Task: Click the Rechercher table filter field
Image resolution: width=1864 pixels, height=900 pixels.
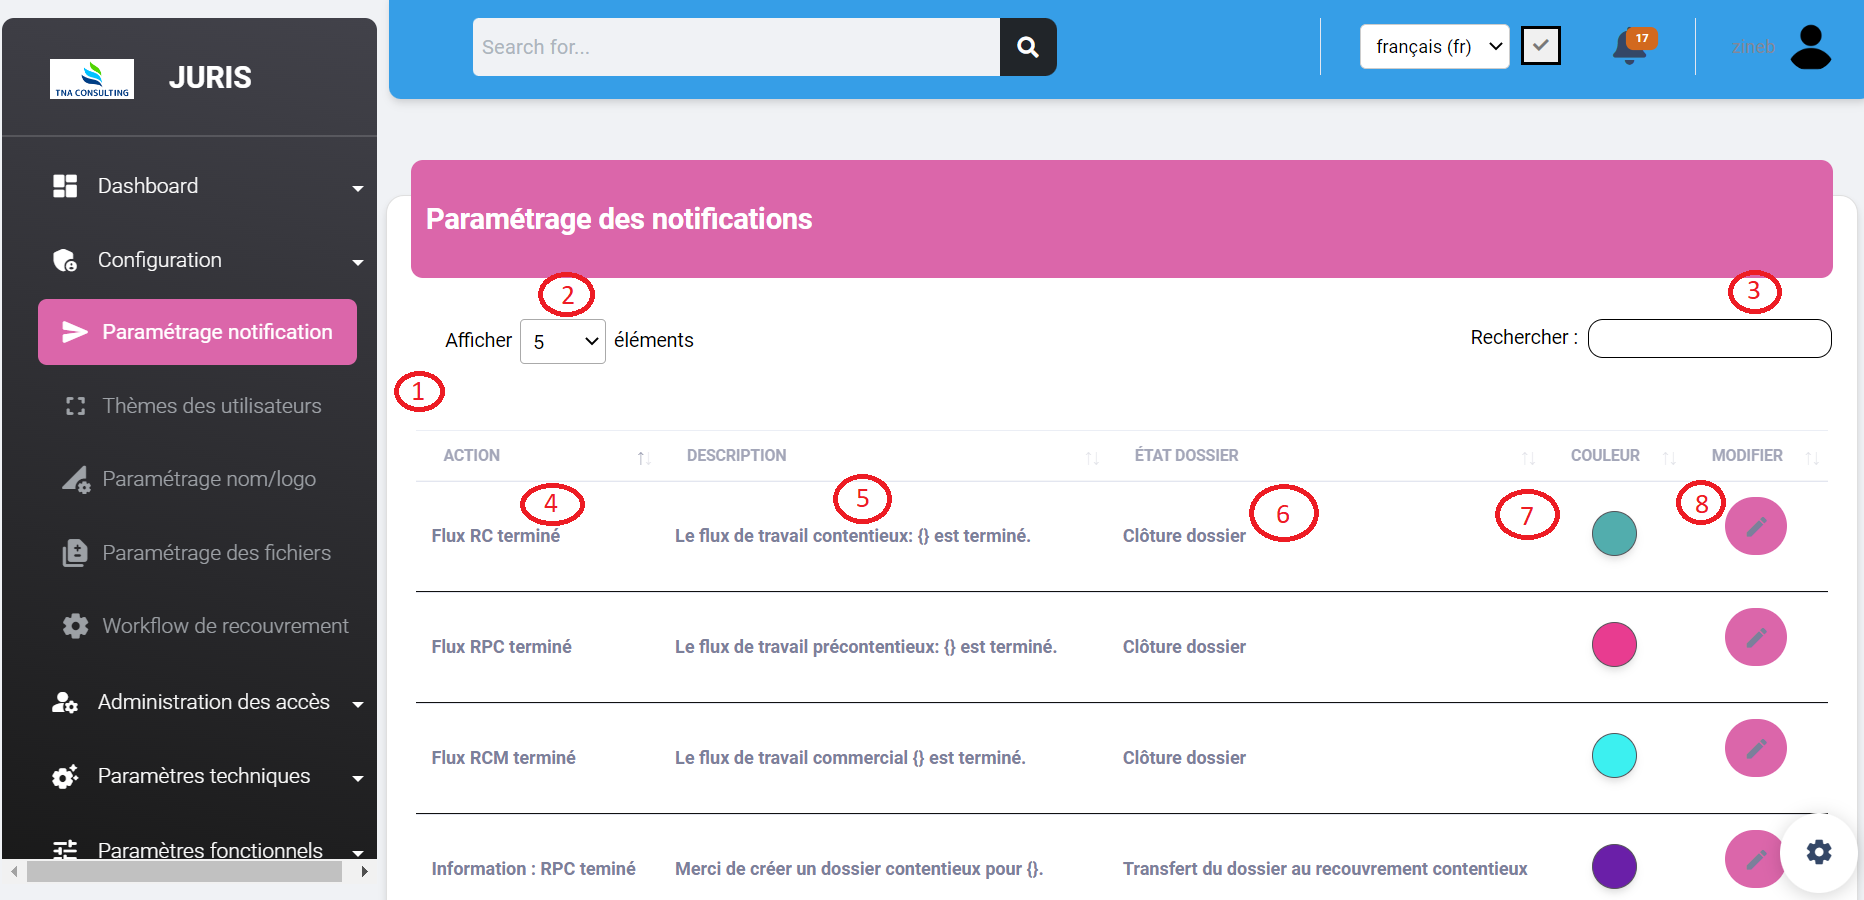Action: (x=1708, y=338)
